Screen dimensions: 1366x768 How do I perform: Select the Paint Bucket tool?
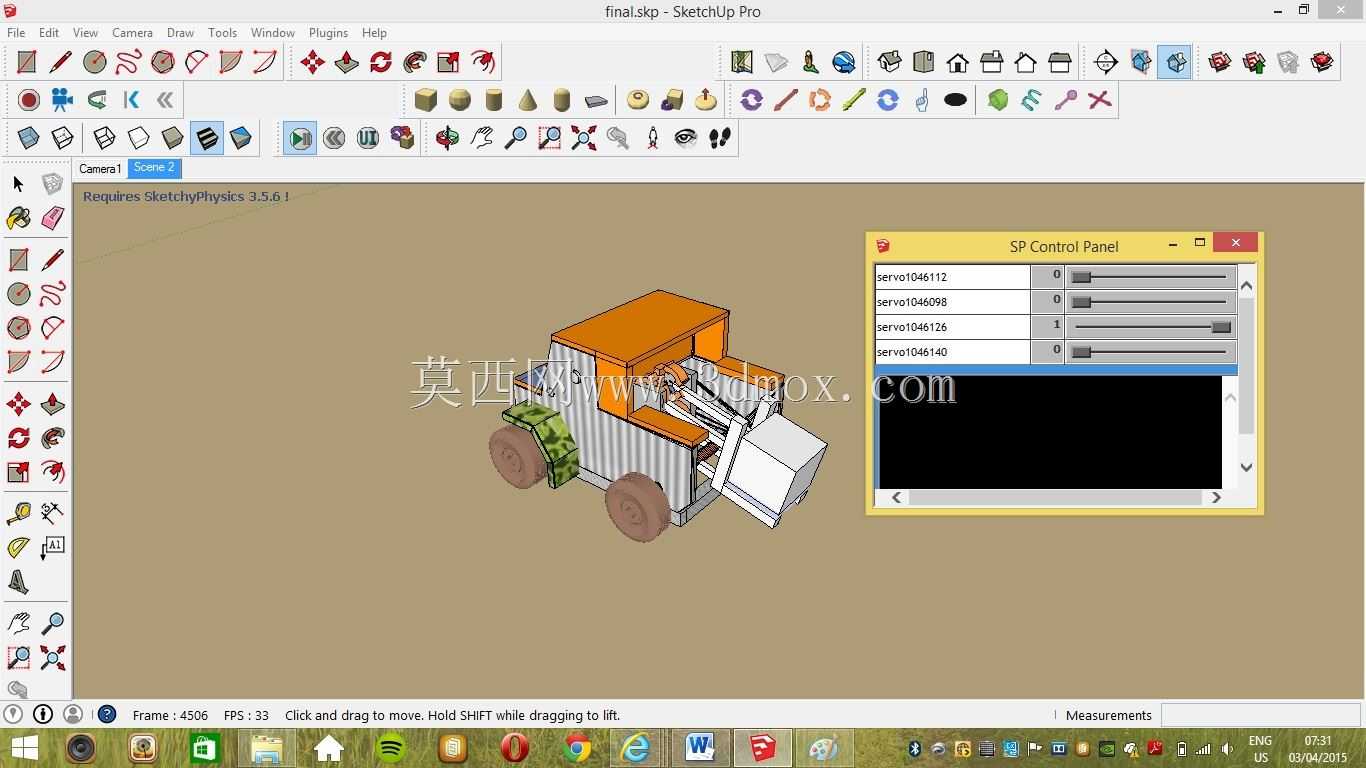coord(18,218)
